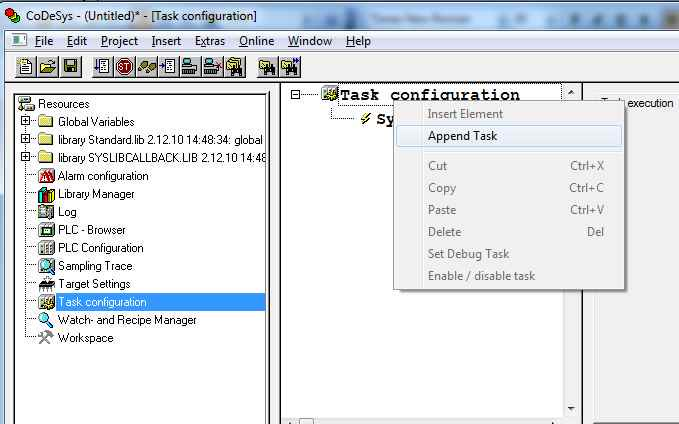679x424 pixels.
Task: Click the Global search toolbar icon
Action: [x=235, y=67]
